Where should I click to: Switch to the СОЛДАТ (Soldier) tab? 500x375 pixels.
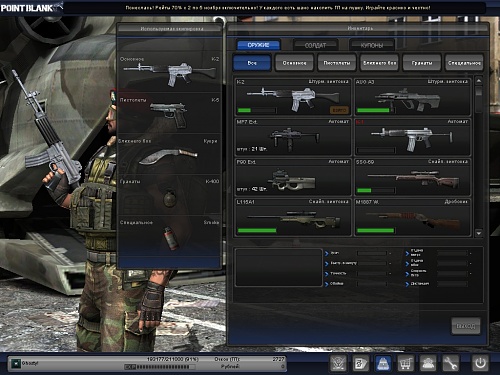(315, 45)
